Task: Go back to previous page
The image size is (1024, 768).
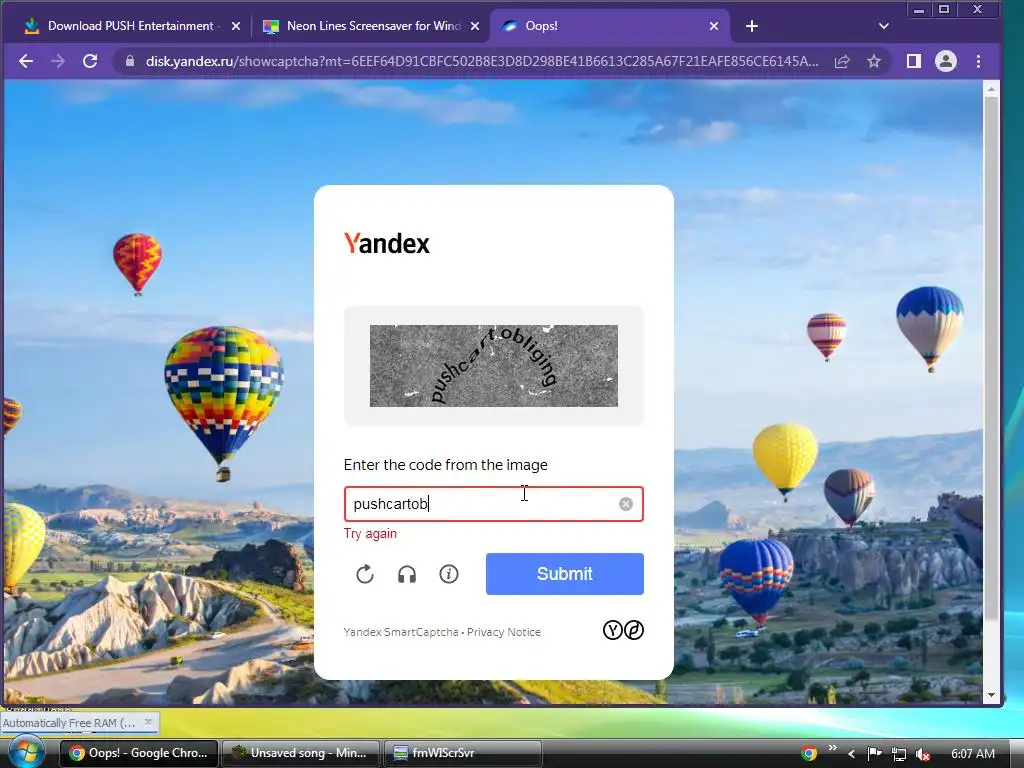Action: click(25, 61)
